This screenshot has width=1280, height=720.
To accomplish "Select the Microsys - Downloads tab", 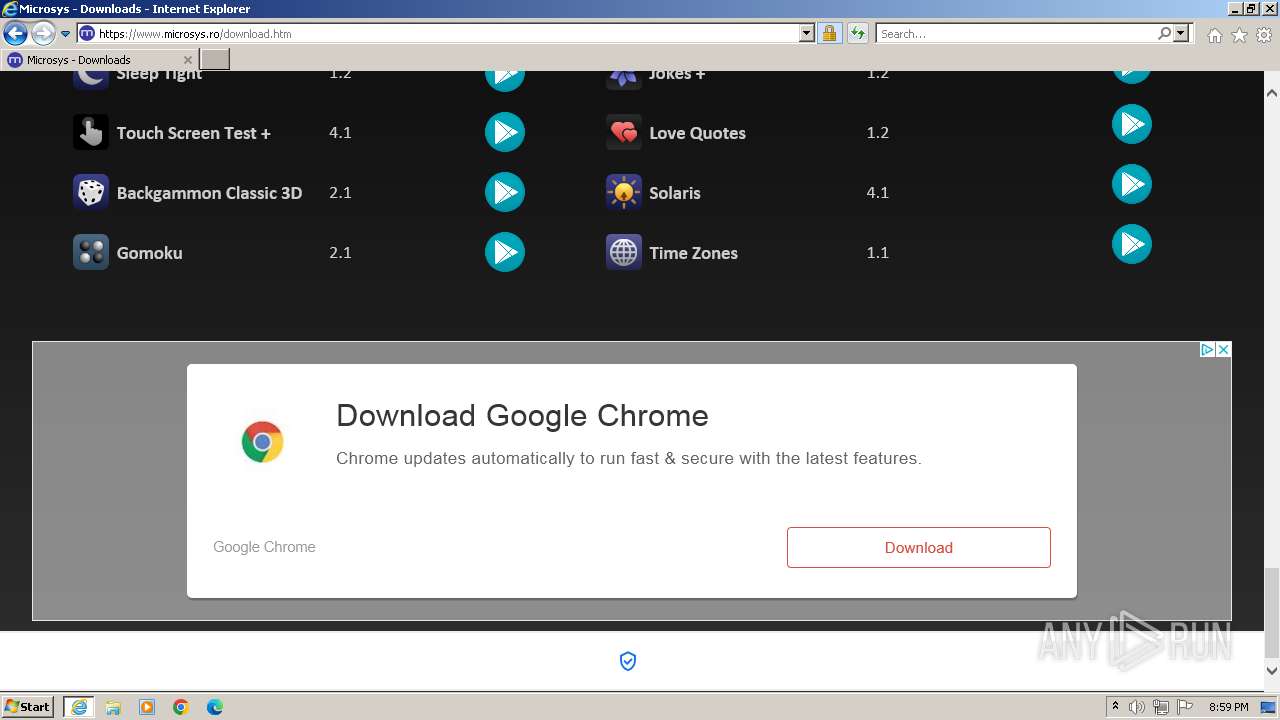I will pyautogui.click(x=100, y=60).
